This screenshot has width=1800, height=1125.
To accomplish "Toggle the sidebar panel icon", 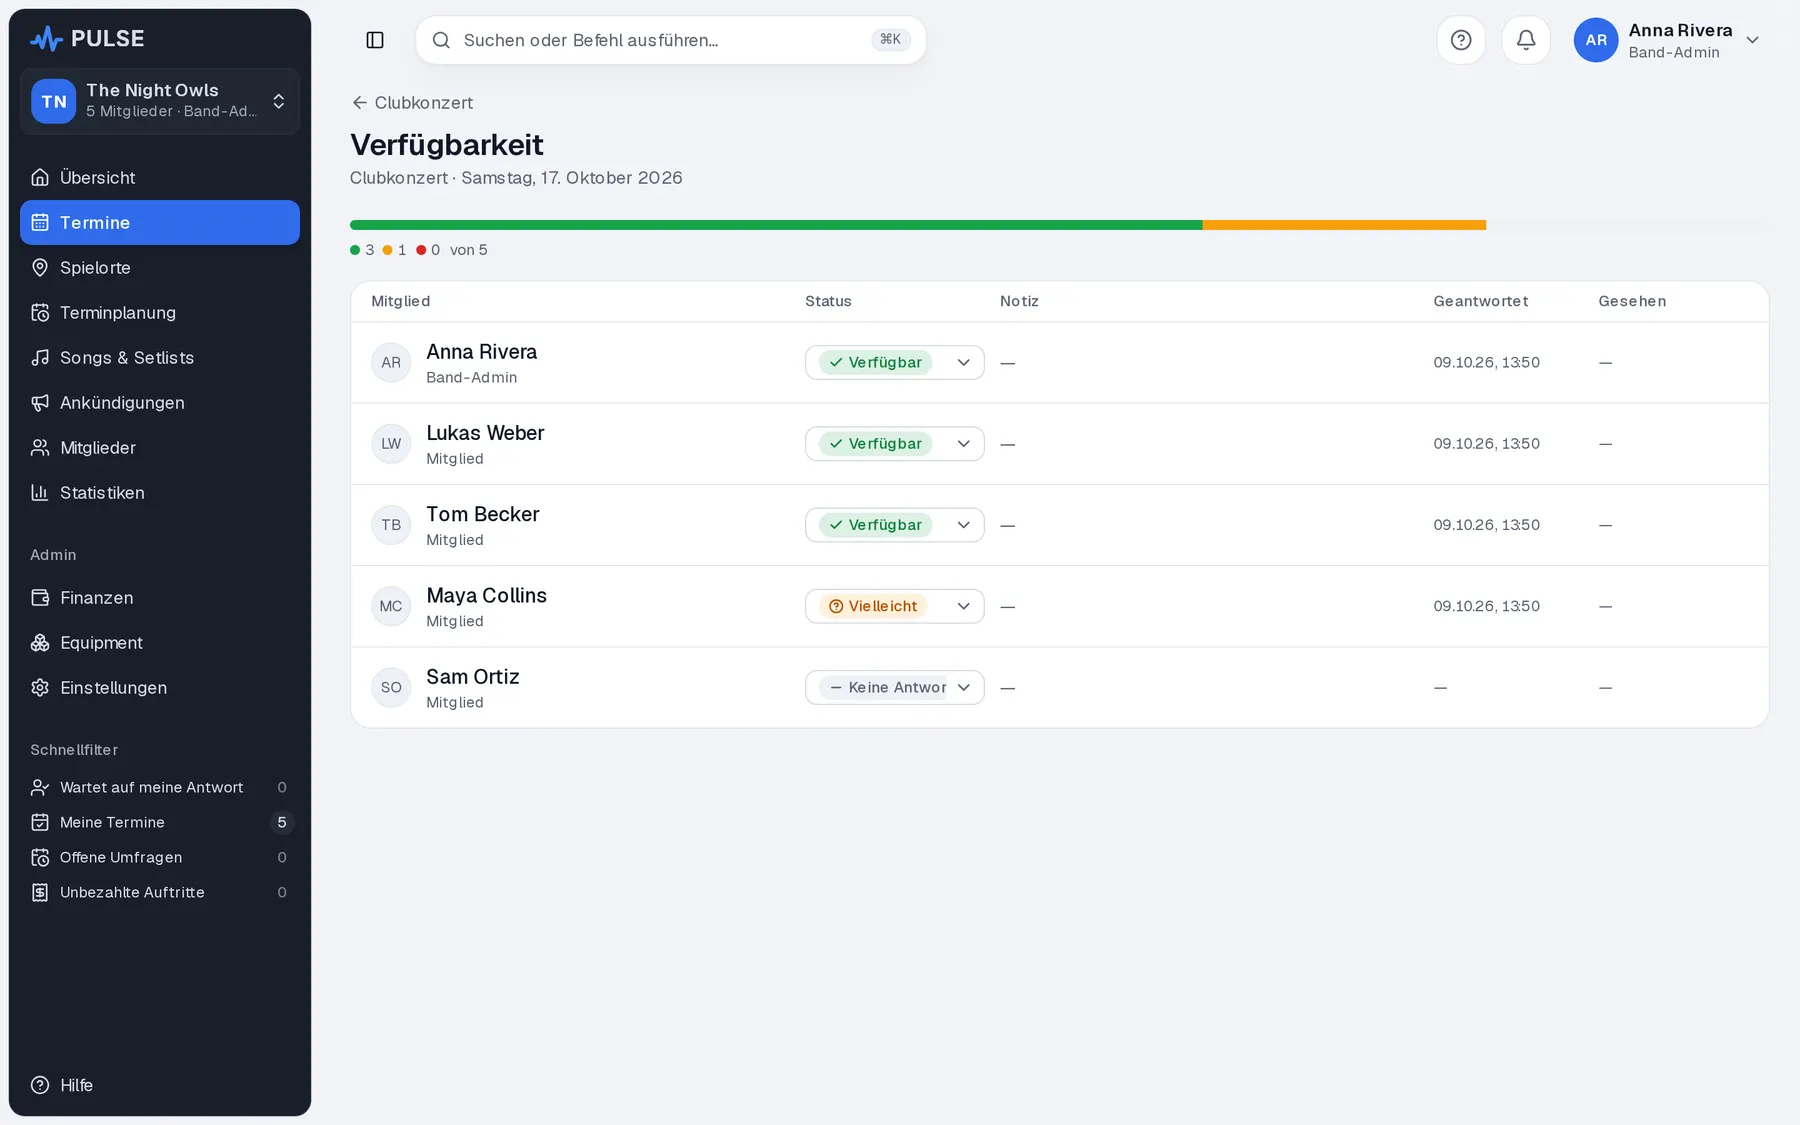I will coord(375,40).
